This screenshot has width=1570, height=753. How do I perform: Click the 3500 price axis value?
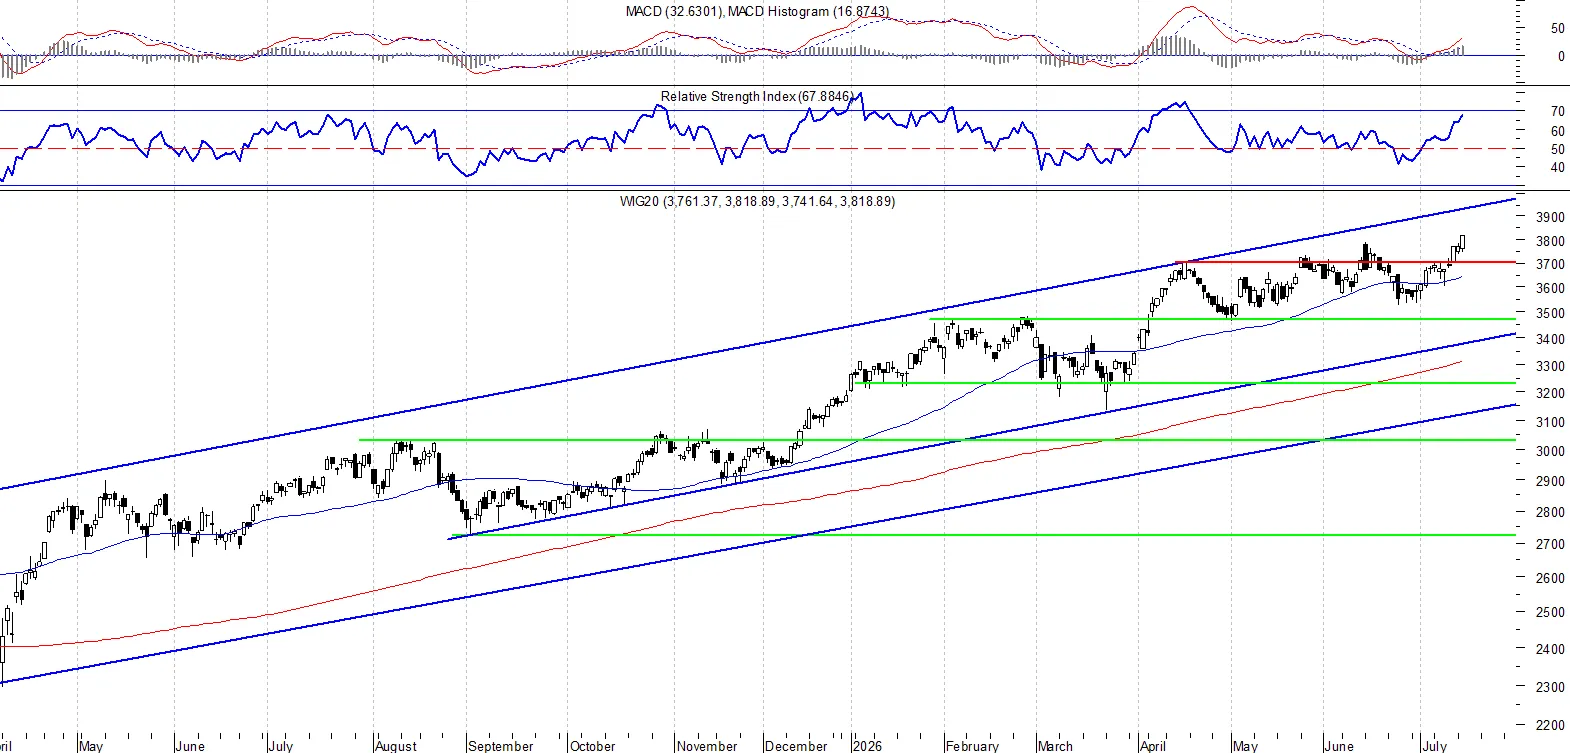click(1550, 313)
